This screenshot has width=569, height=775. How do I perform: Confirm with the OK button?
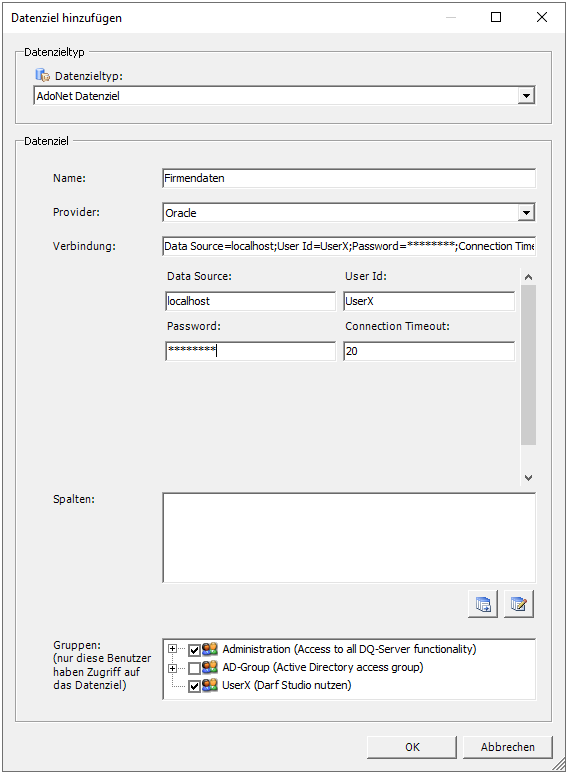click(412, 747)
